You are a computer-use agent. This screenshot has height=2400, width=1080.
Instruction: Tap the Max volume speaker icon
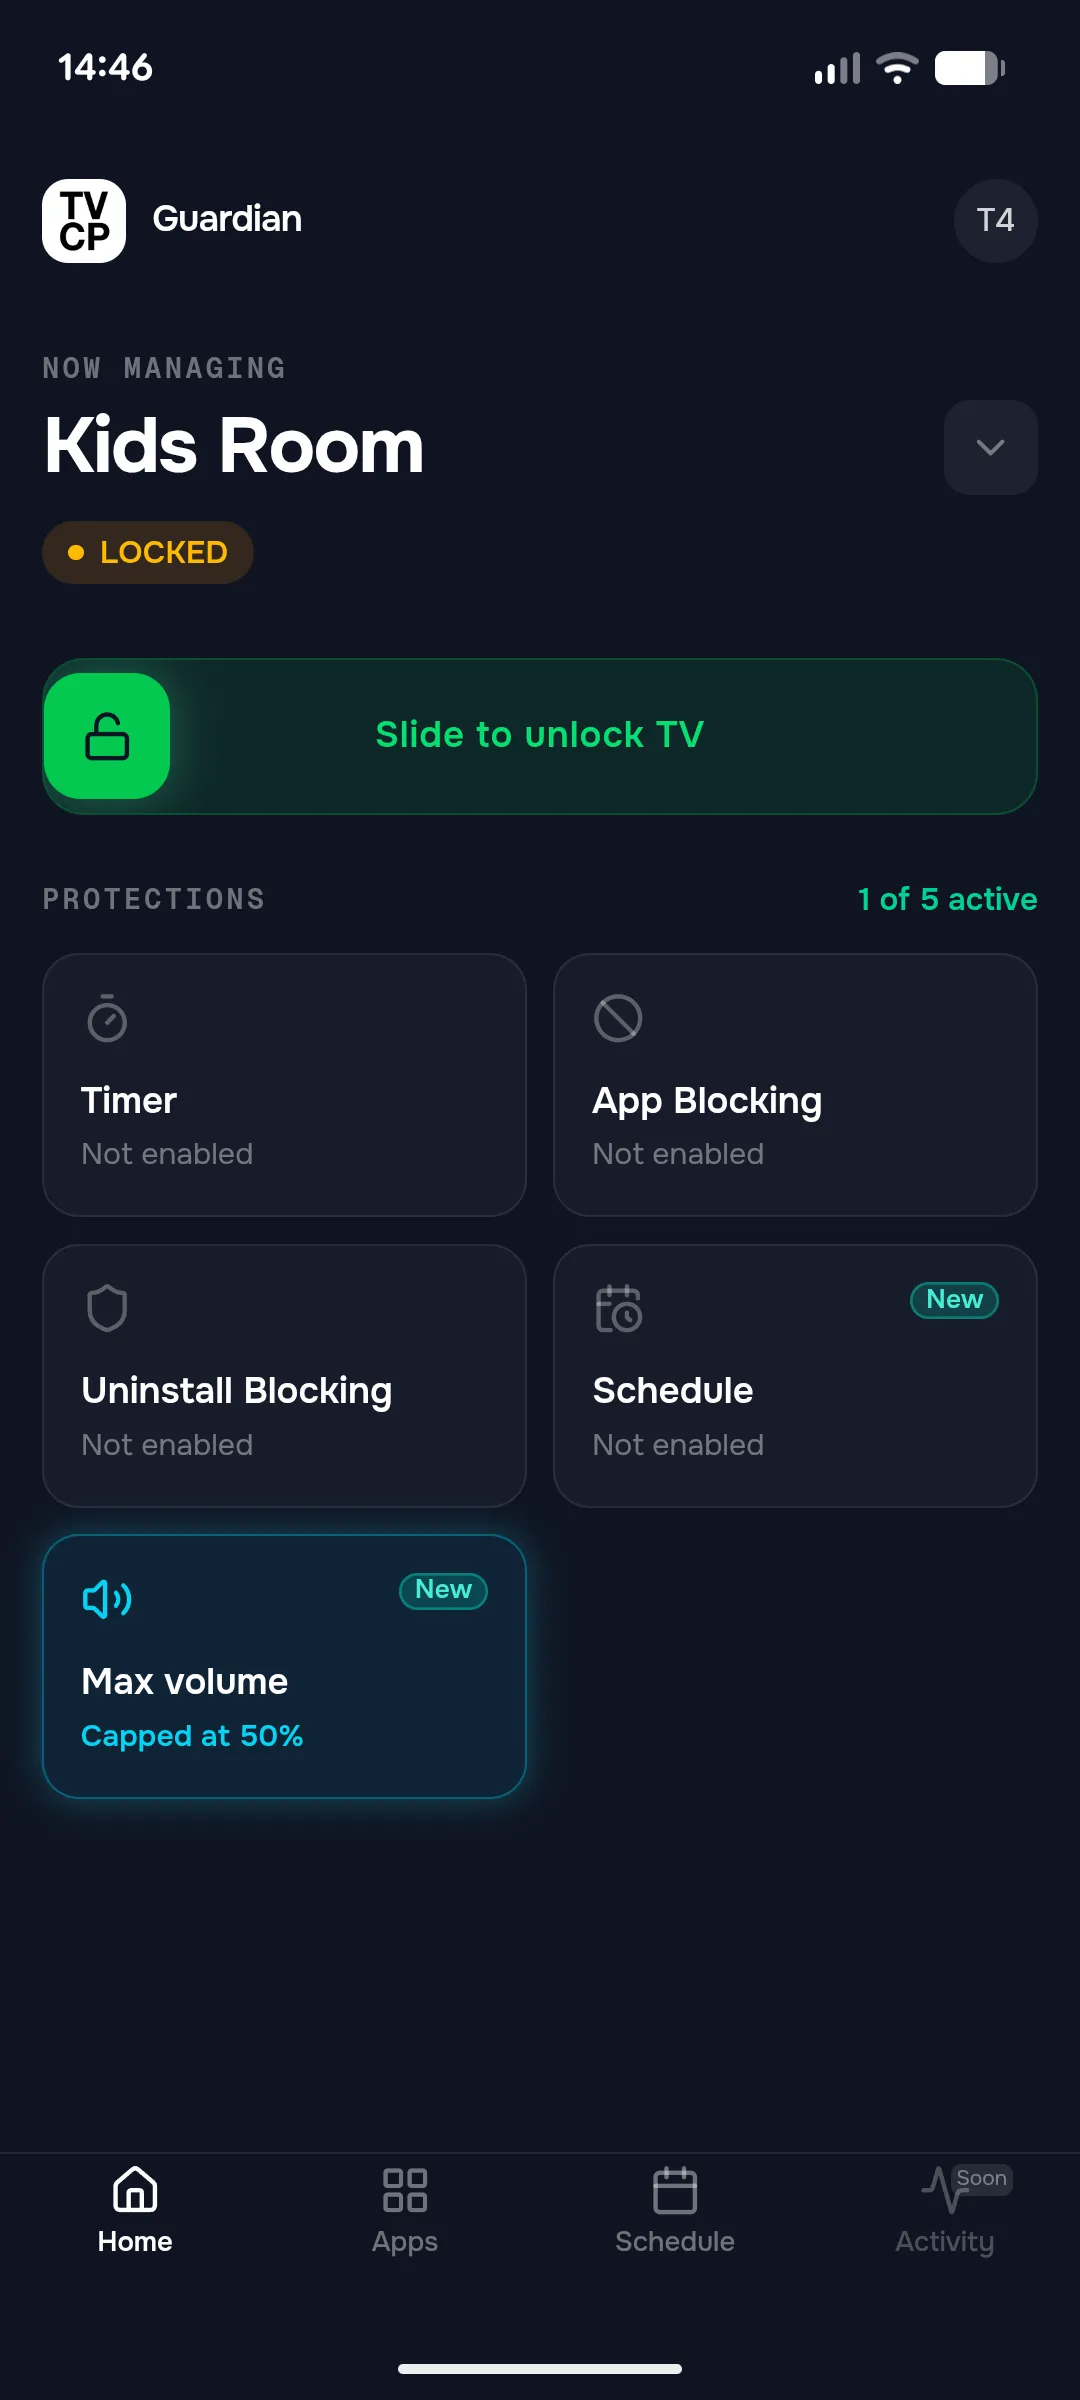click(x=107, y=1599)
